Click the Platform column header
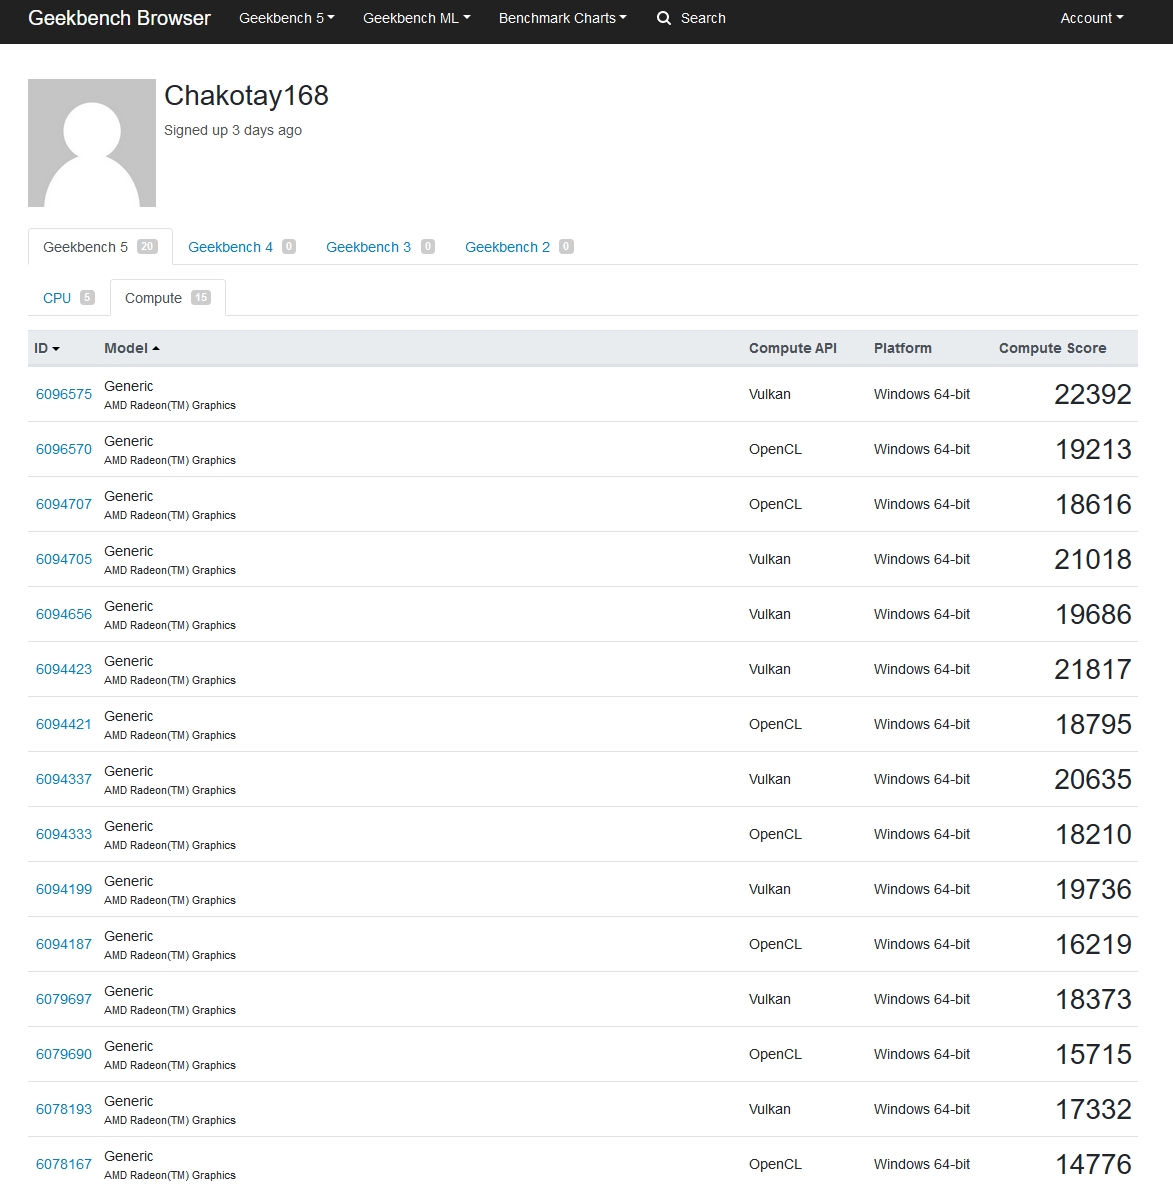 coord(902,349)
